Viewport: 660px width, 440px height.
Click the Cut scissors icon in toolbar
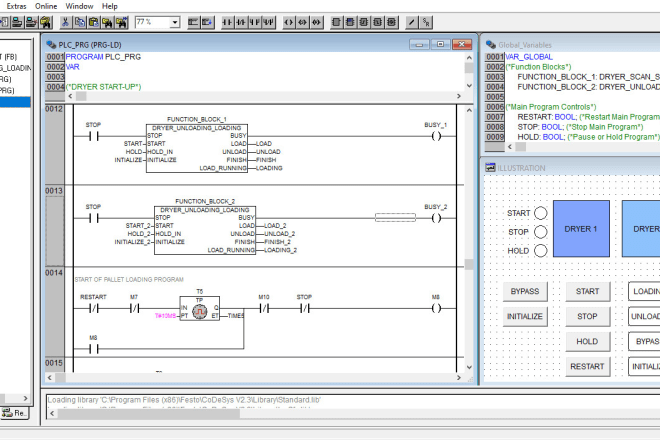coord(64,22)
